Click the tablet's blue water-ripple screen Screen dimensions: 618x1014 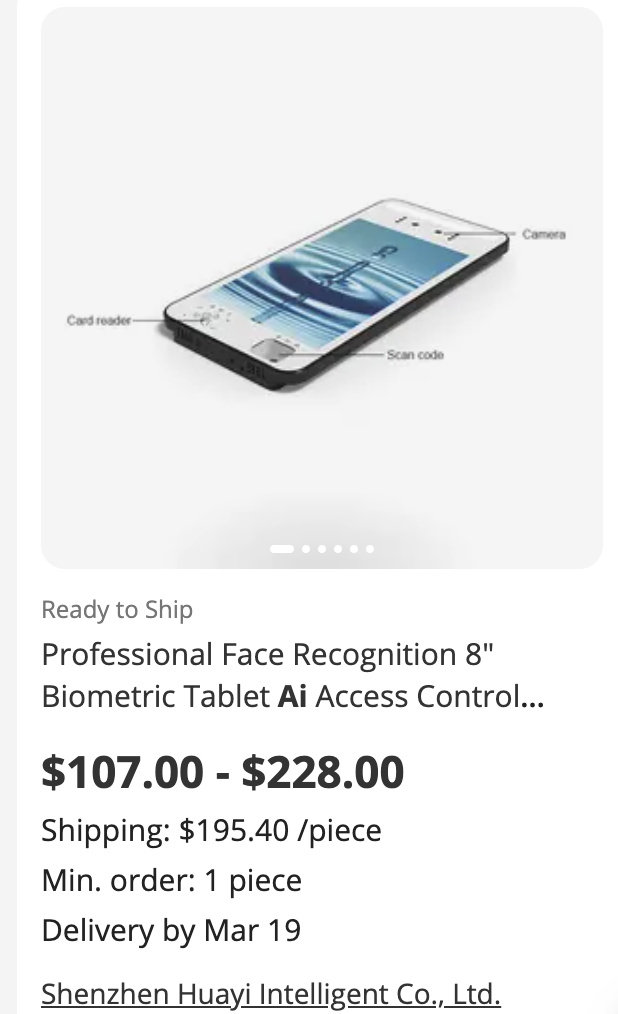(x=340, y=275)
